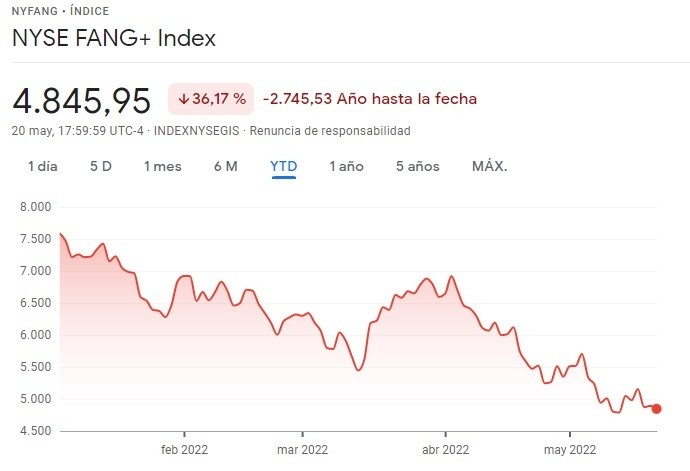
Task: Click the red down arrow icon
Action: pos(184,99)
